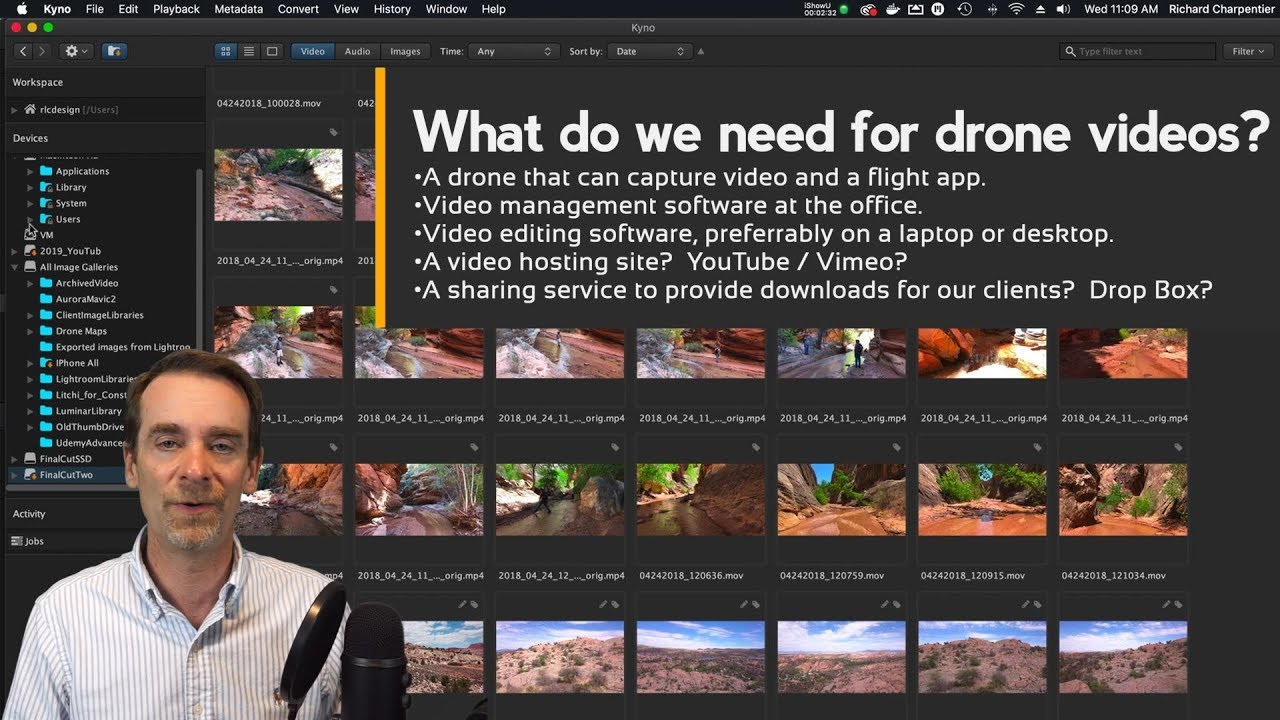1280x720 pixels.
Task: Open the Playback menu
Action: [176, 9]
